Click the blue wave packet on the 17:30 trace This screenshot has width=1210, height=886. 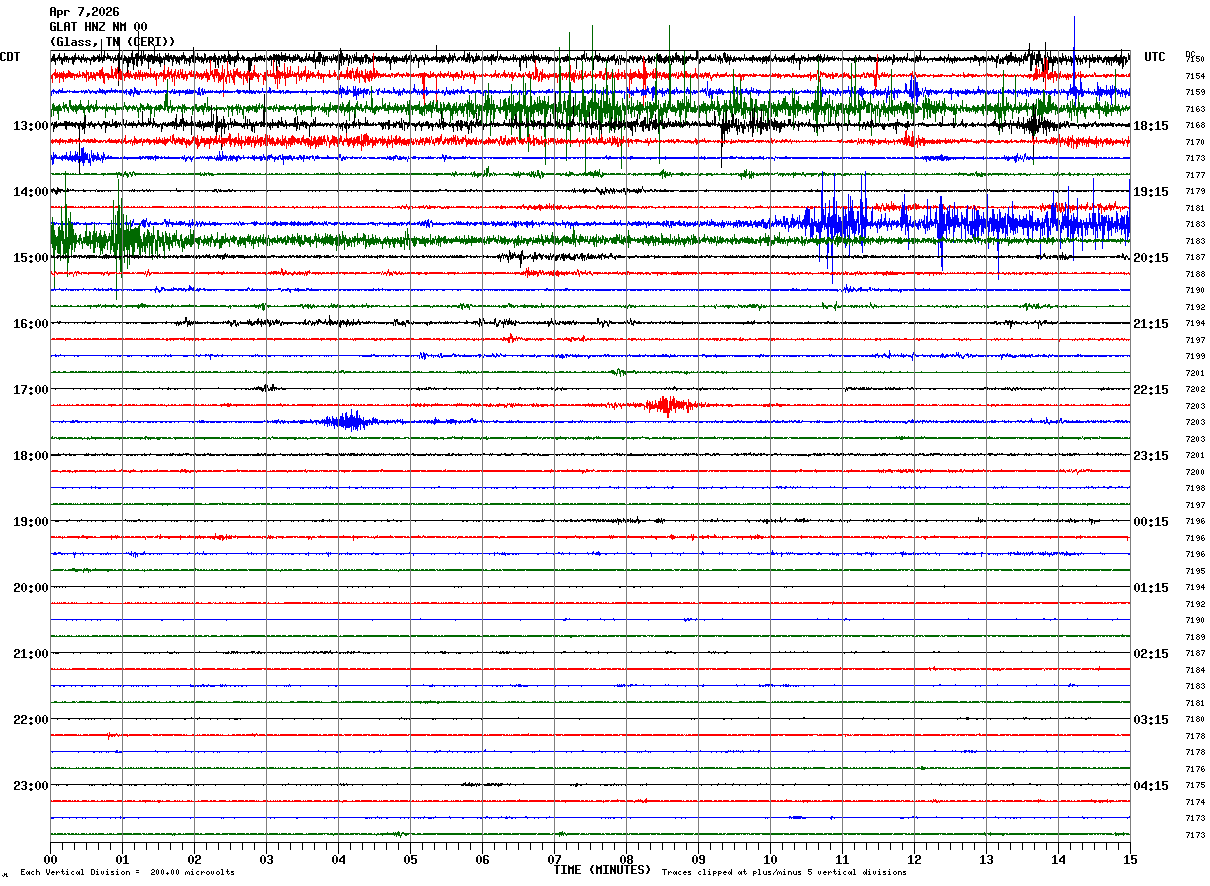click(350, 421)
